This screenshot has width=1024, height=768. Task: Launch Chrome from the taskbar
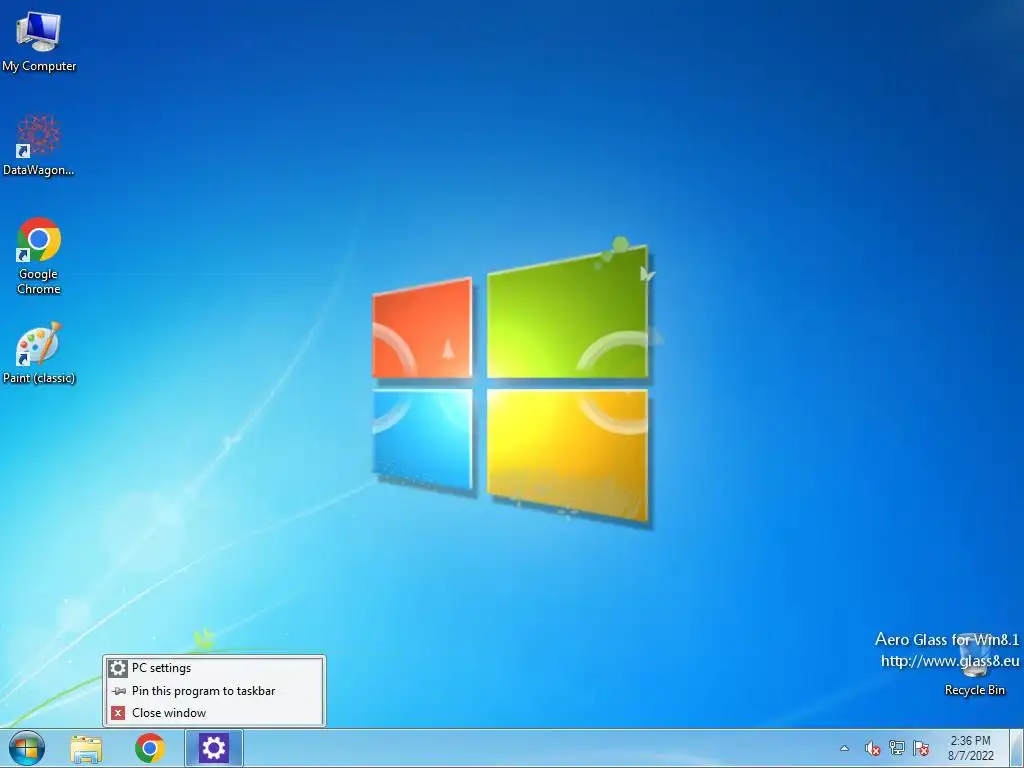coord(150,748)
